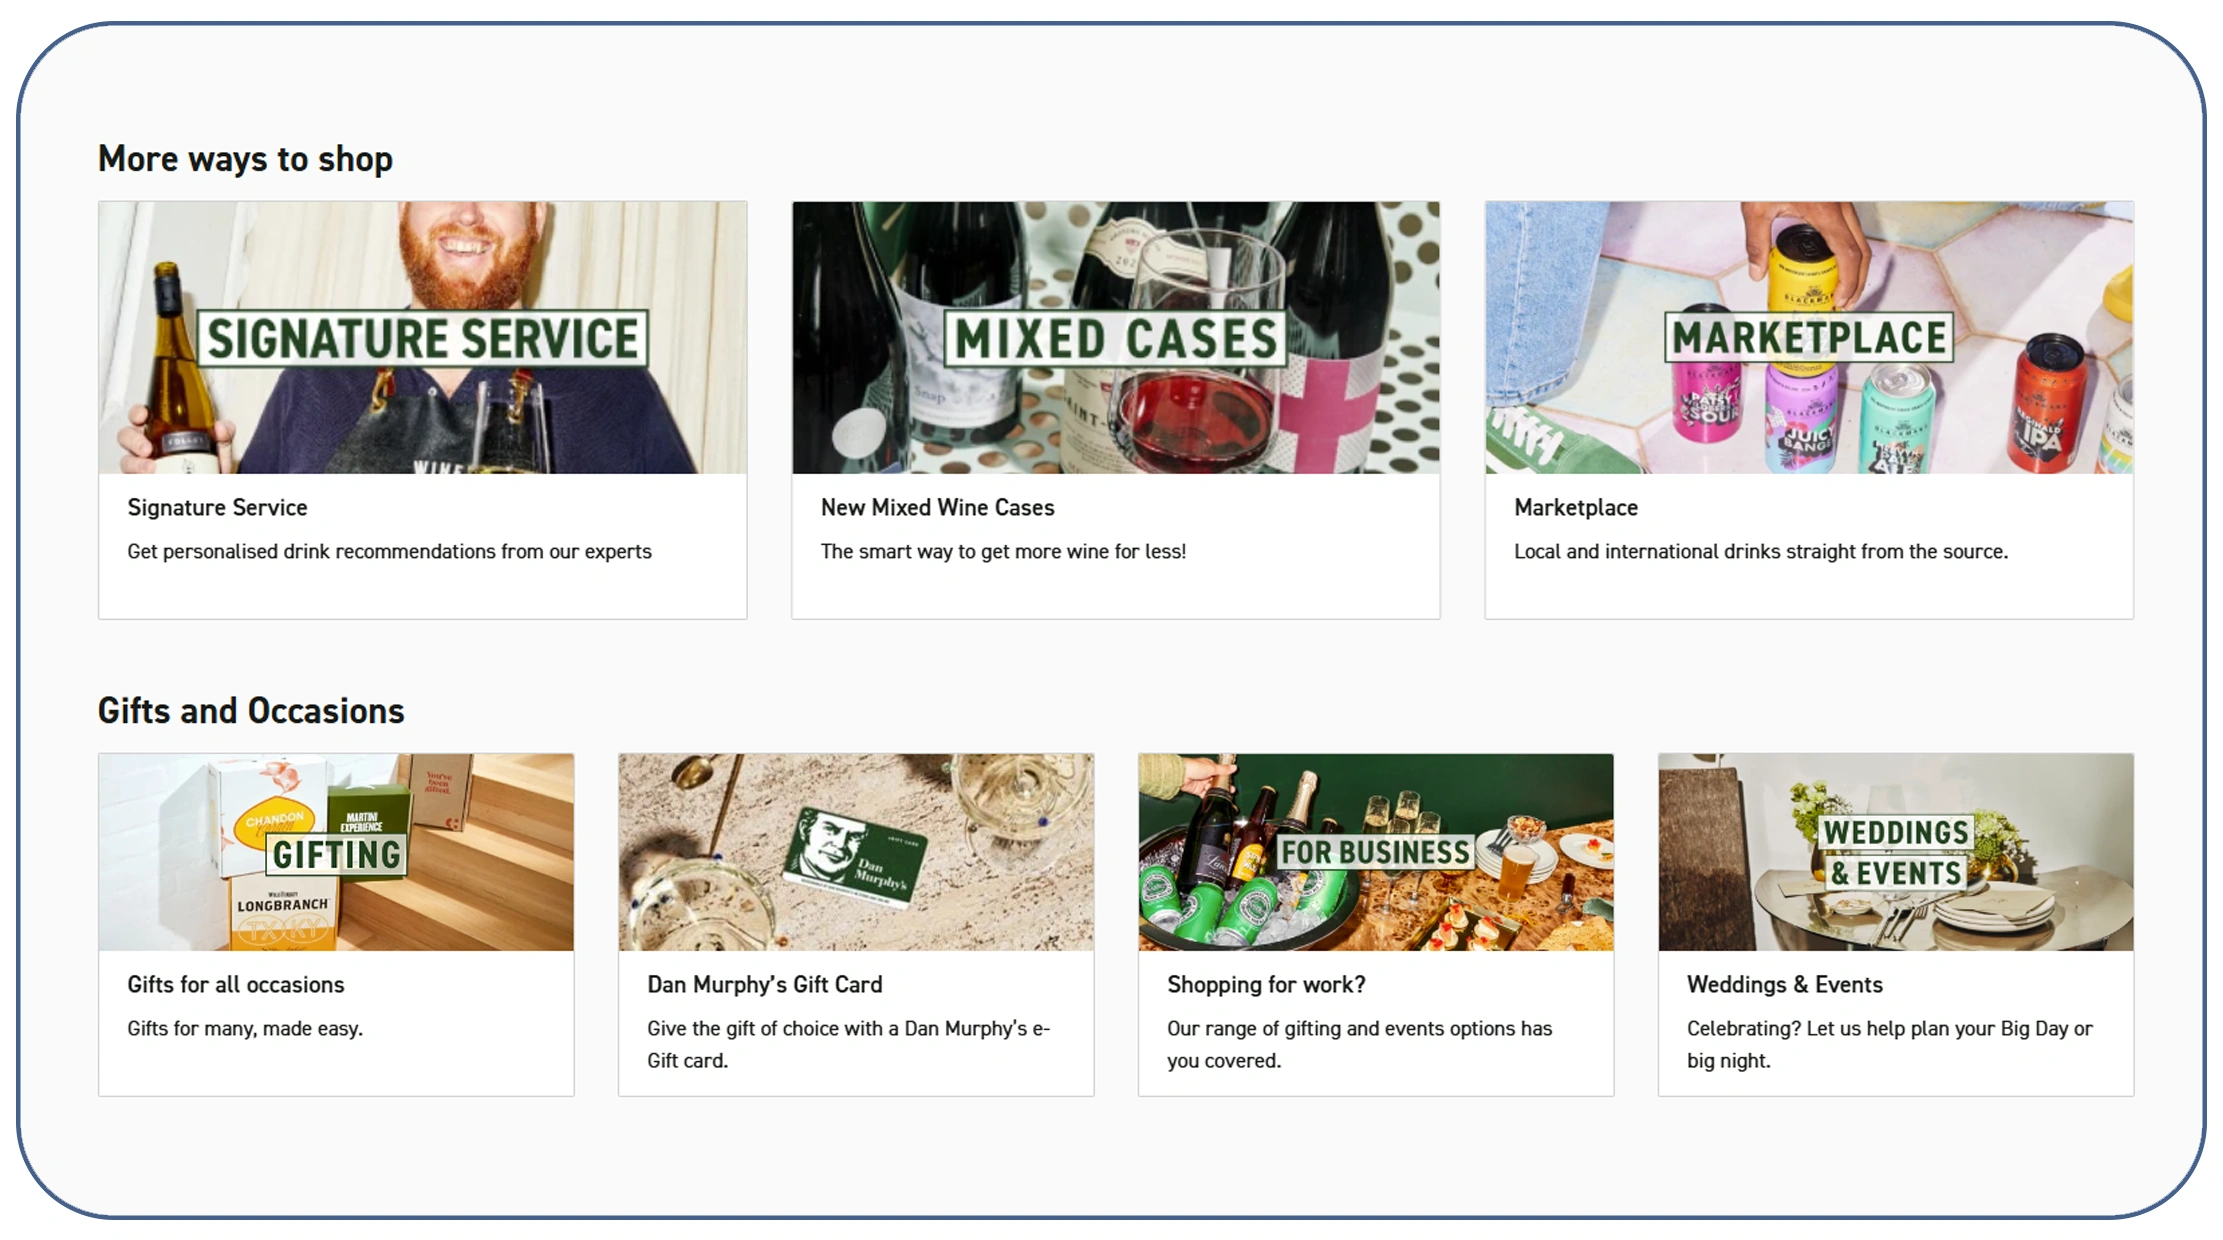Click the Gifts for all occasions heading
This screenshot has height=1240, width=2223.
pyautogui.click(x=235, y=985)
